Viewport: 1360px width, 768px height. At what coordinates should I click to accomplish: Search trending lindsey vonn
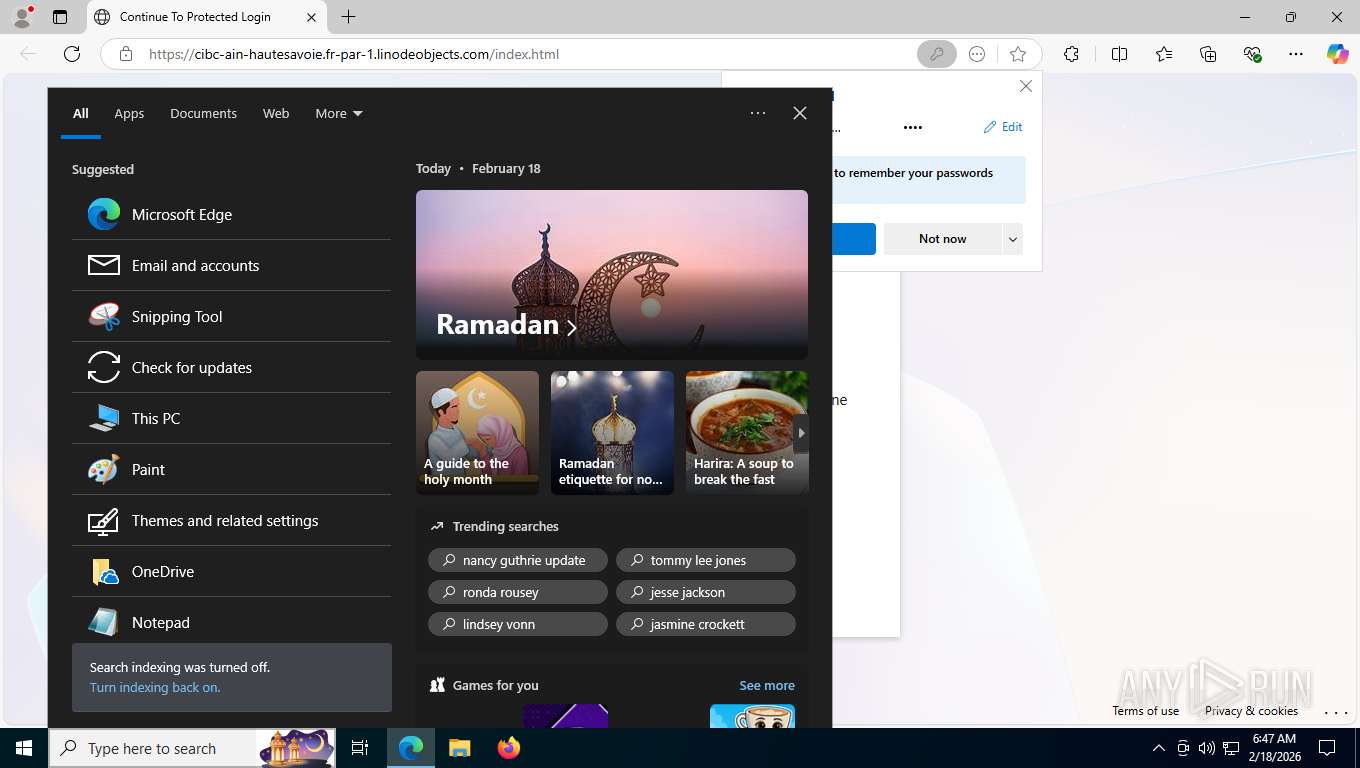pos(518,624)
